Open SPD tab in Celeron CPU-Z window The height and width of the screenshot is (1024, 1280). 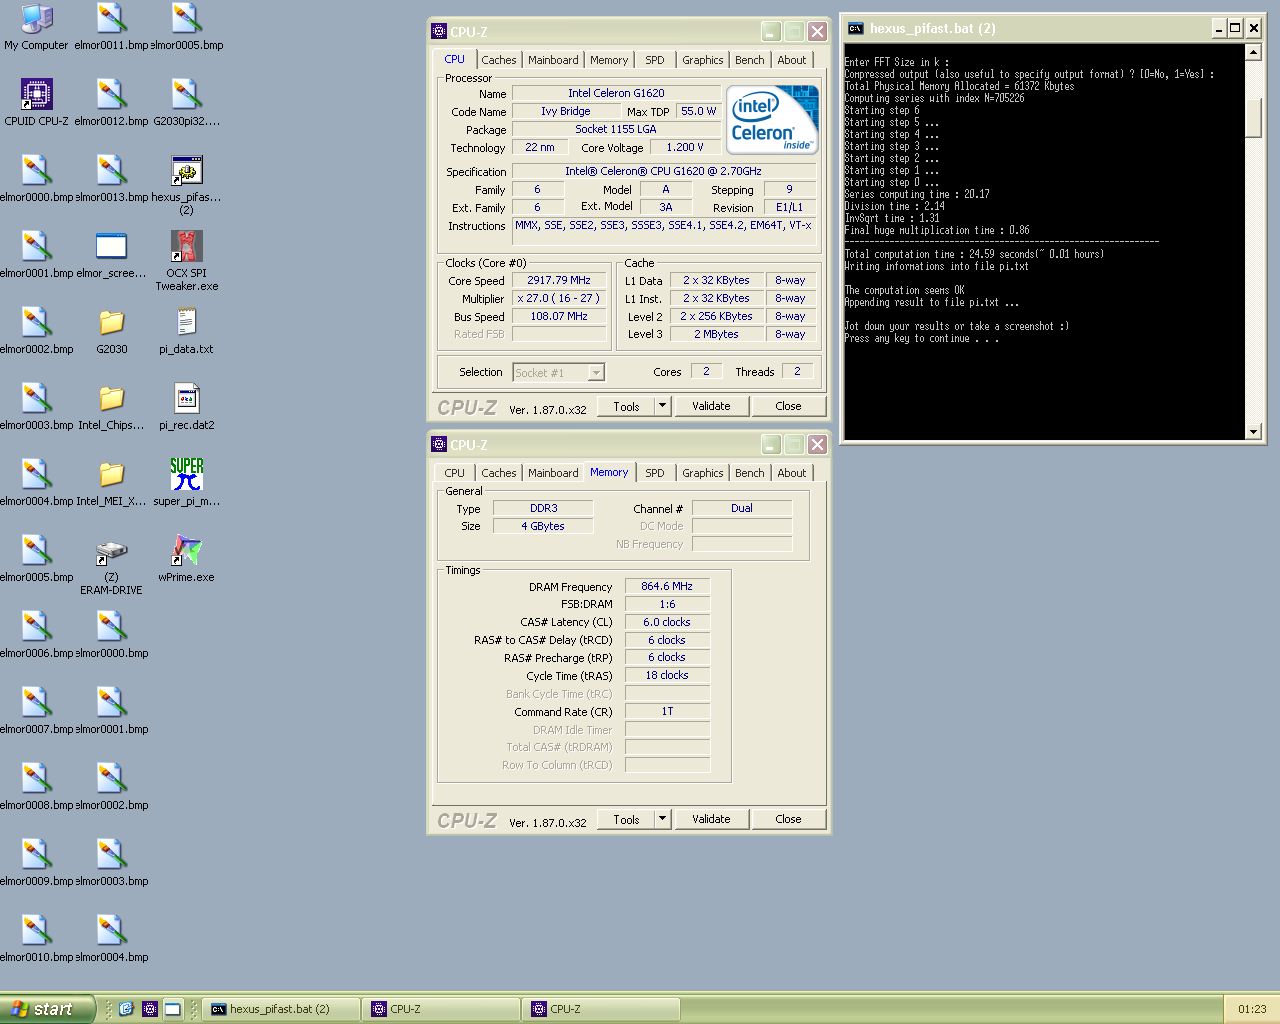[655, 60]
